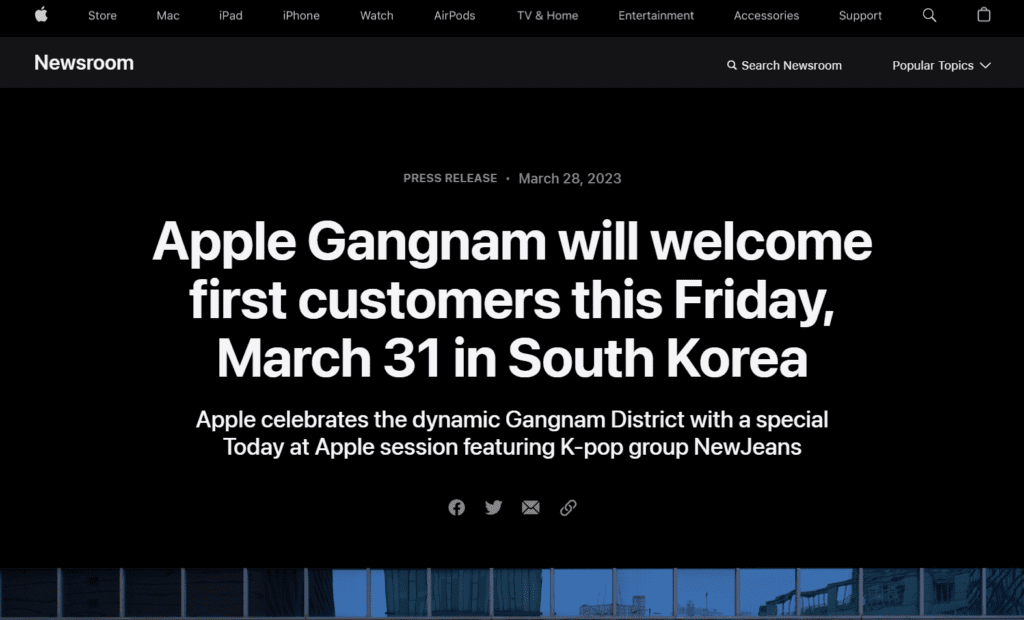
Task: Open the TV & Home menu
Action: (547, 16)
